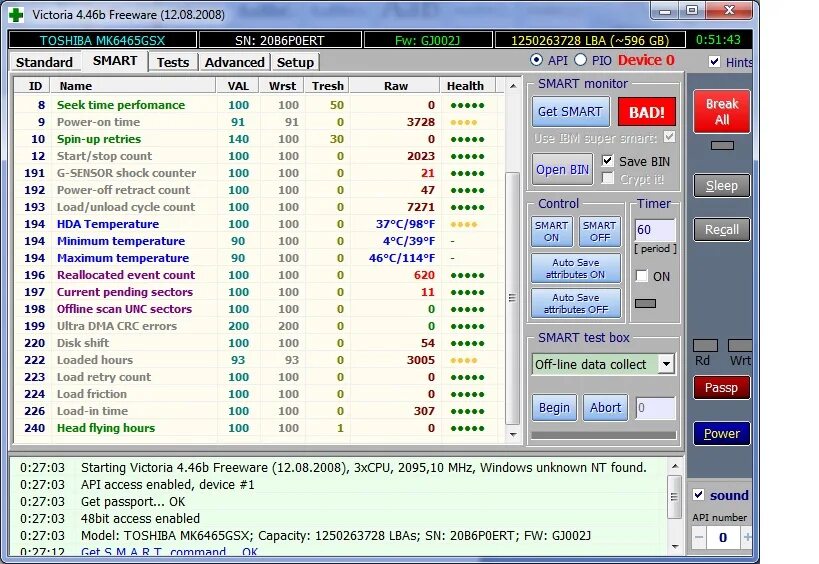Click the red BAD! status button
The image size is (819, 564).
647,112
